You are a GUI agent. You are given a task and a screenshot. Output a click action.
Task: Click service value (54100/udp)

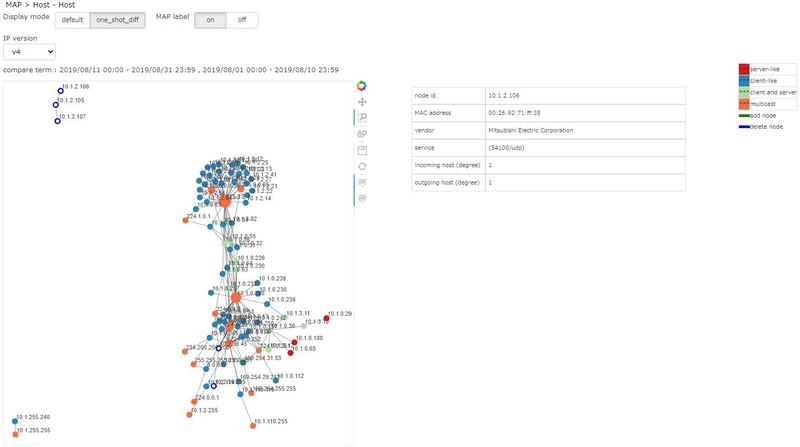click(585, 147)
